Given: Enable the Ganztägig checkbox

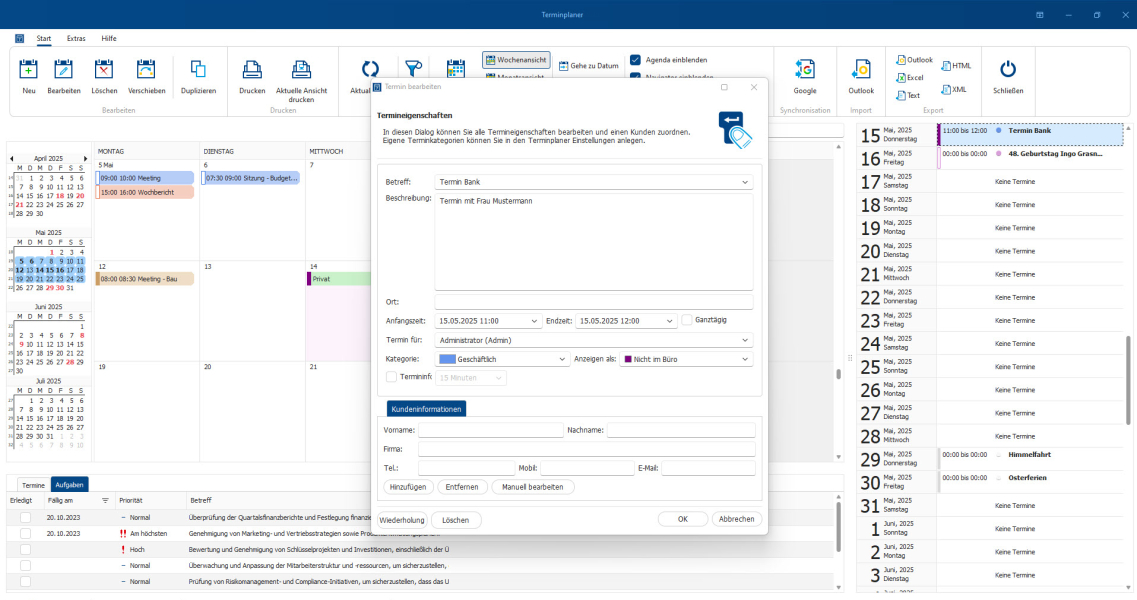Looking at the screenshot, I should coord(687,321).
